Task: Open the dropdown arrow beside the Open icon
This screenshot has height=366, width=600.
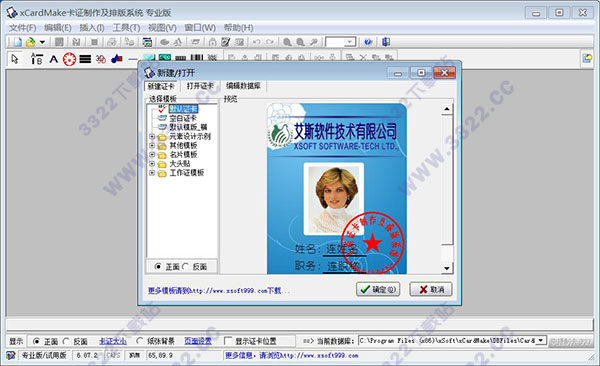Action: [x=42, y=42]
